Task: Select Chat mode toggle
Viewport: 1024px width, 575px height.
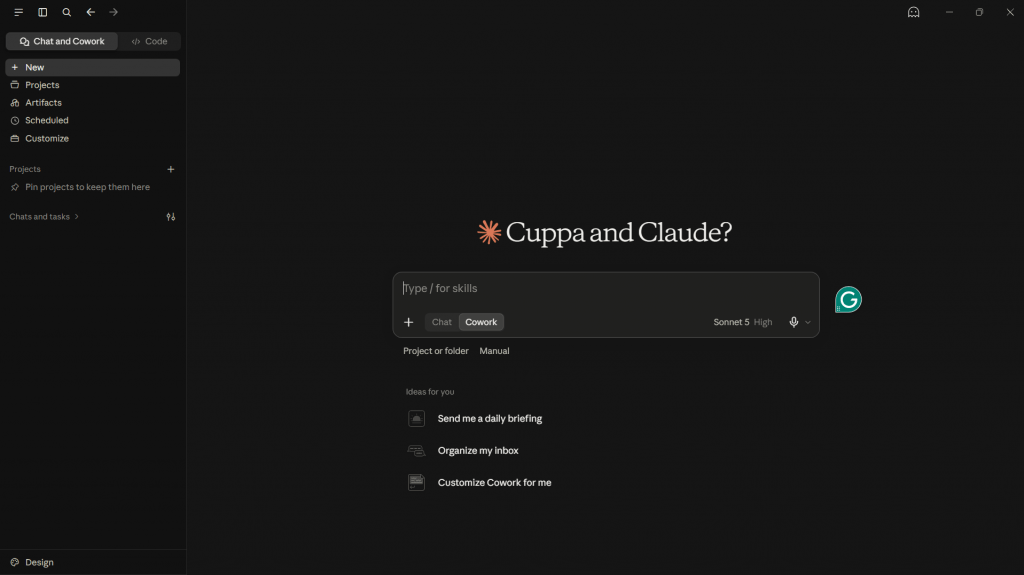Action: coord(441,322)
